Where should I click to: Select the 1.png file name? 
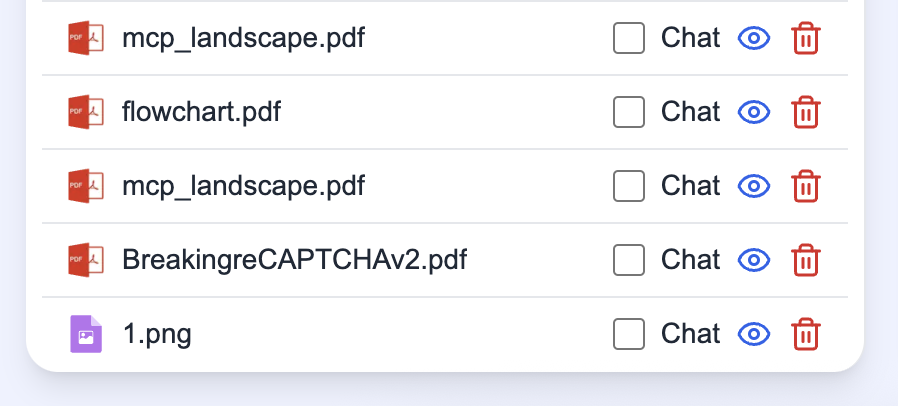tap(157, 334)
